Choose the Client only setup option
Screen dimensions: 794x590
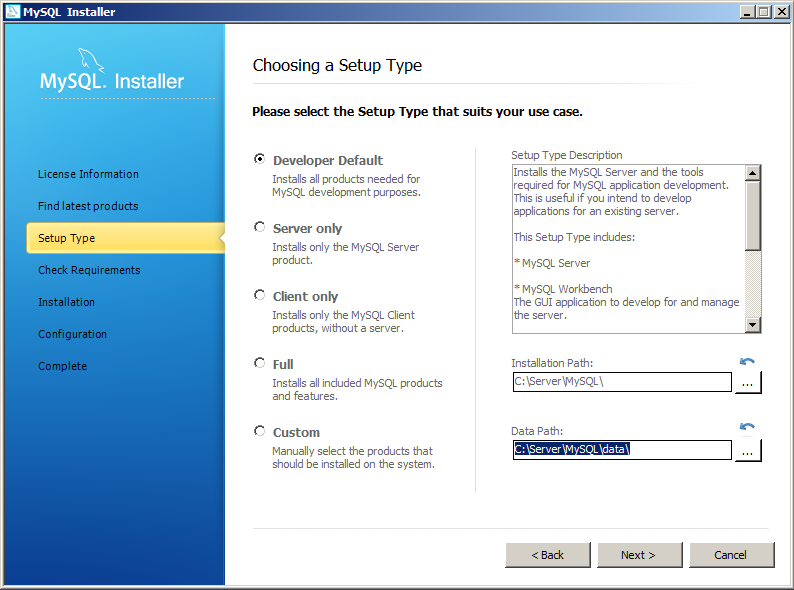[259, 295]
